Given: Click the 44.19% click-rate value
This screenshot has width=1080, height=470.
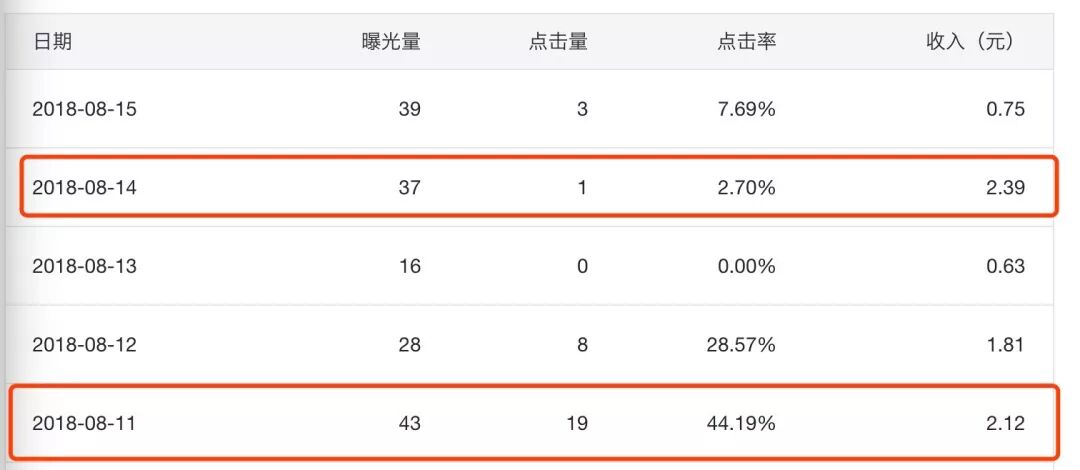Looking at the screenshot, I should click(741, 423).
